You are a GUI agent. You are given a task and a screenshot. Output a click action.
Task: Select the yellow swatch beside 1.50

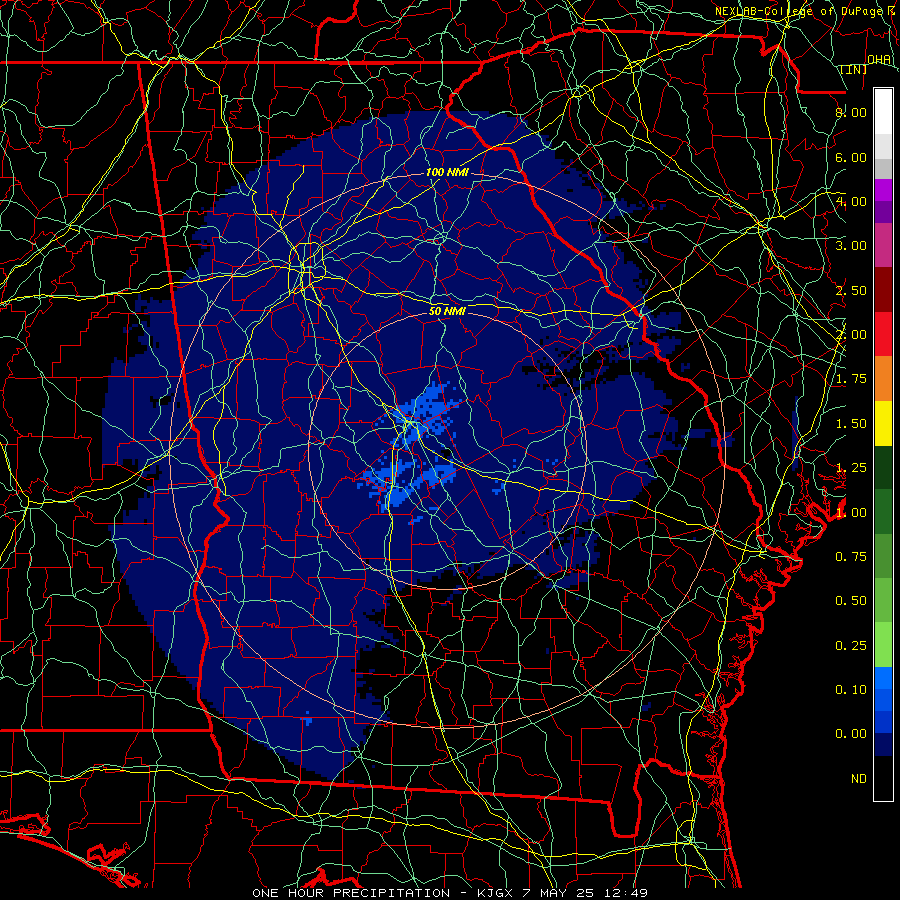click(883, 423)
